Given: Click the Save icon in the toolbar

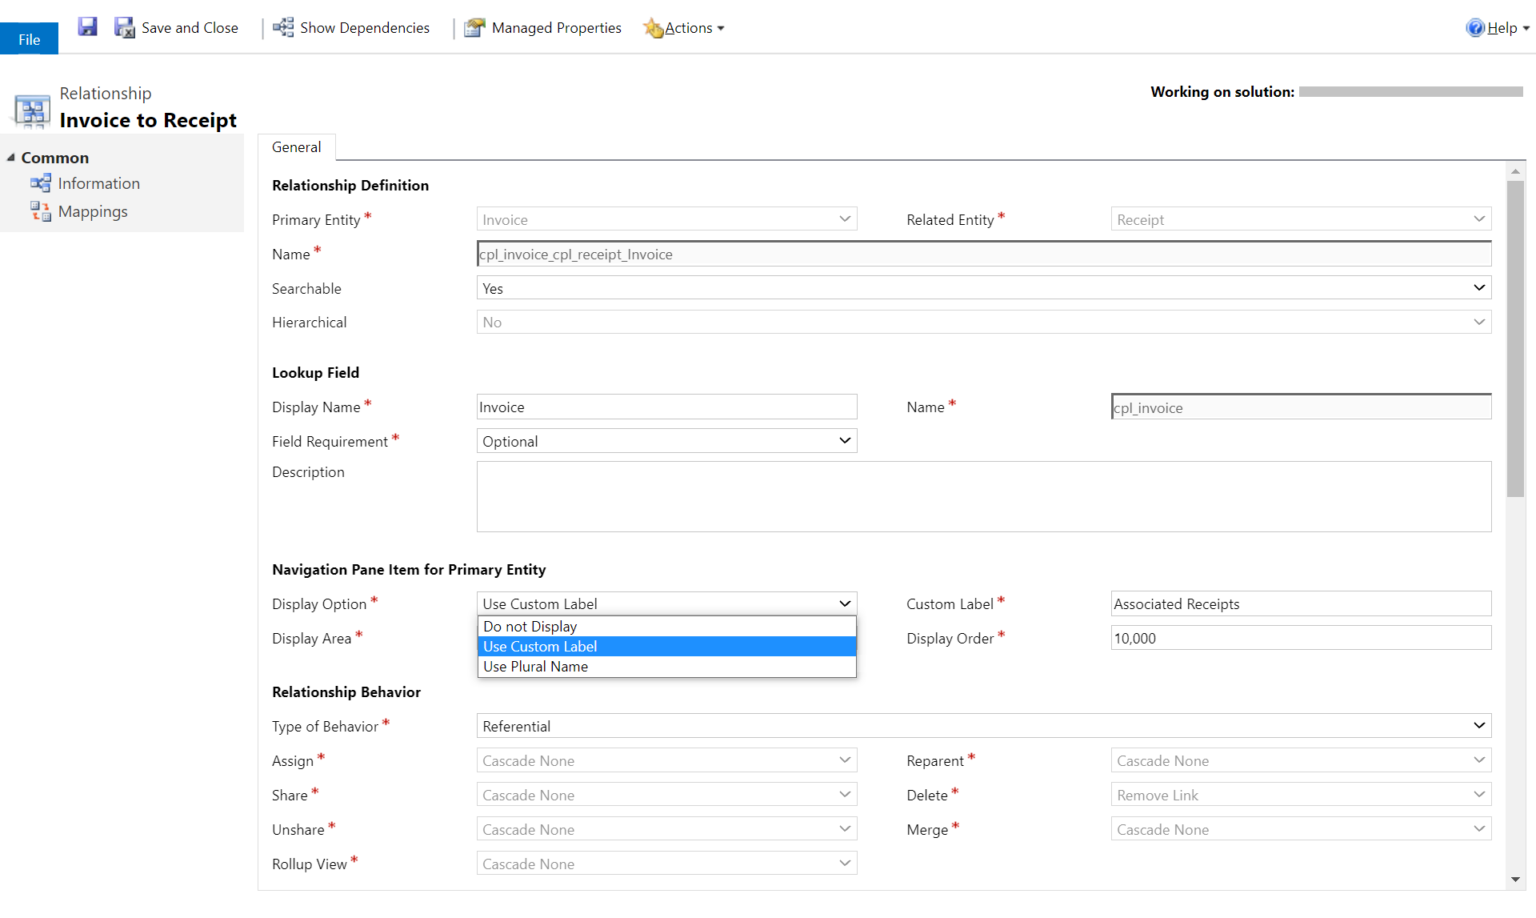Looking at the screenshot, I should [87, 26].
